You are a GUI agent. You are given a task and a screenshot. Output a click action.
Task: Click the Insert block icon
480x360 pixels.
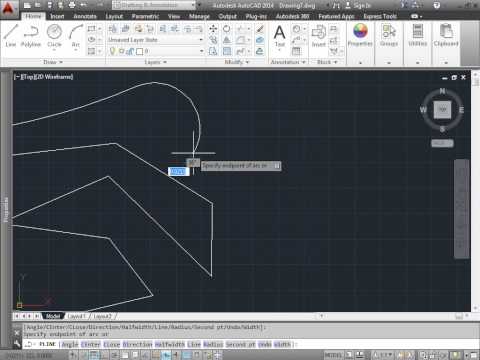click(x=319, y=36)
